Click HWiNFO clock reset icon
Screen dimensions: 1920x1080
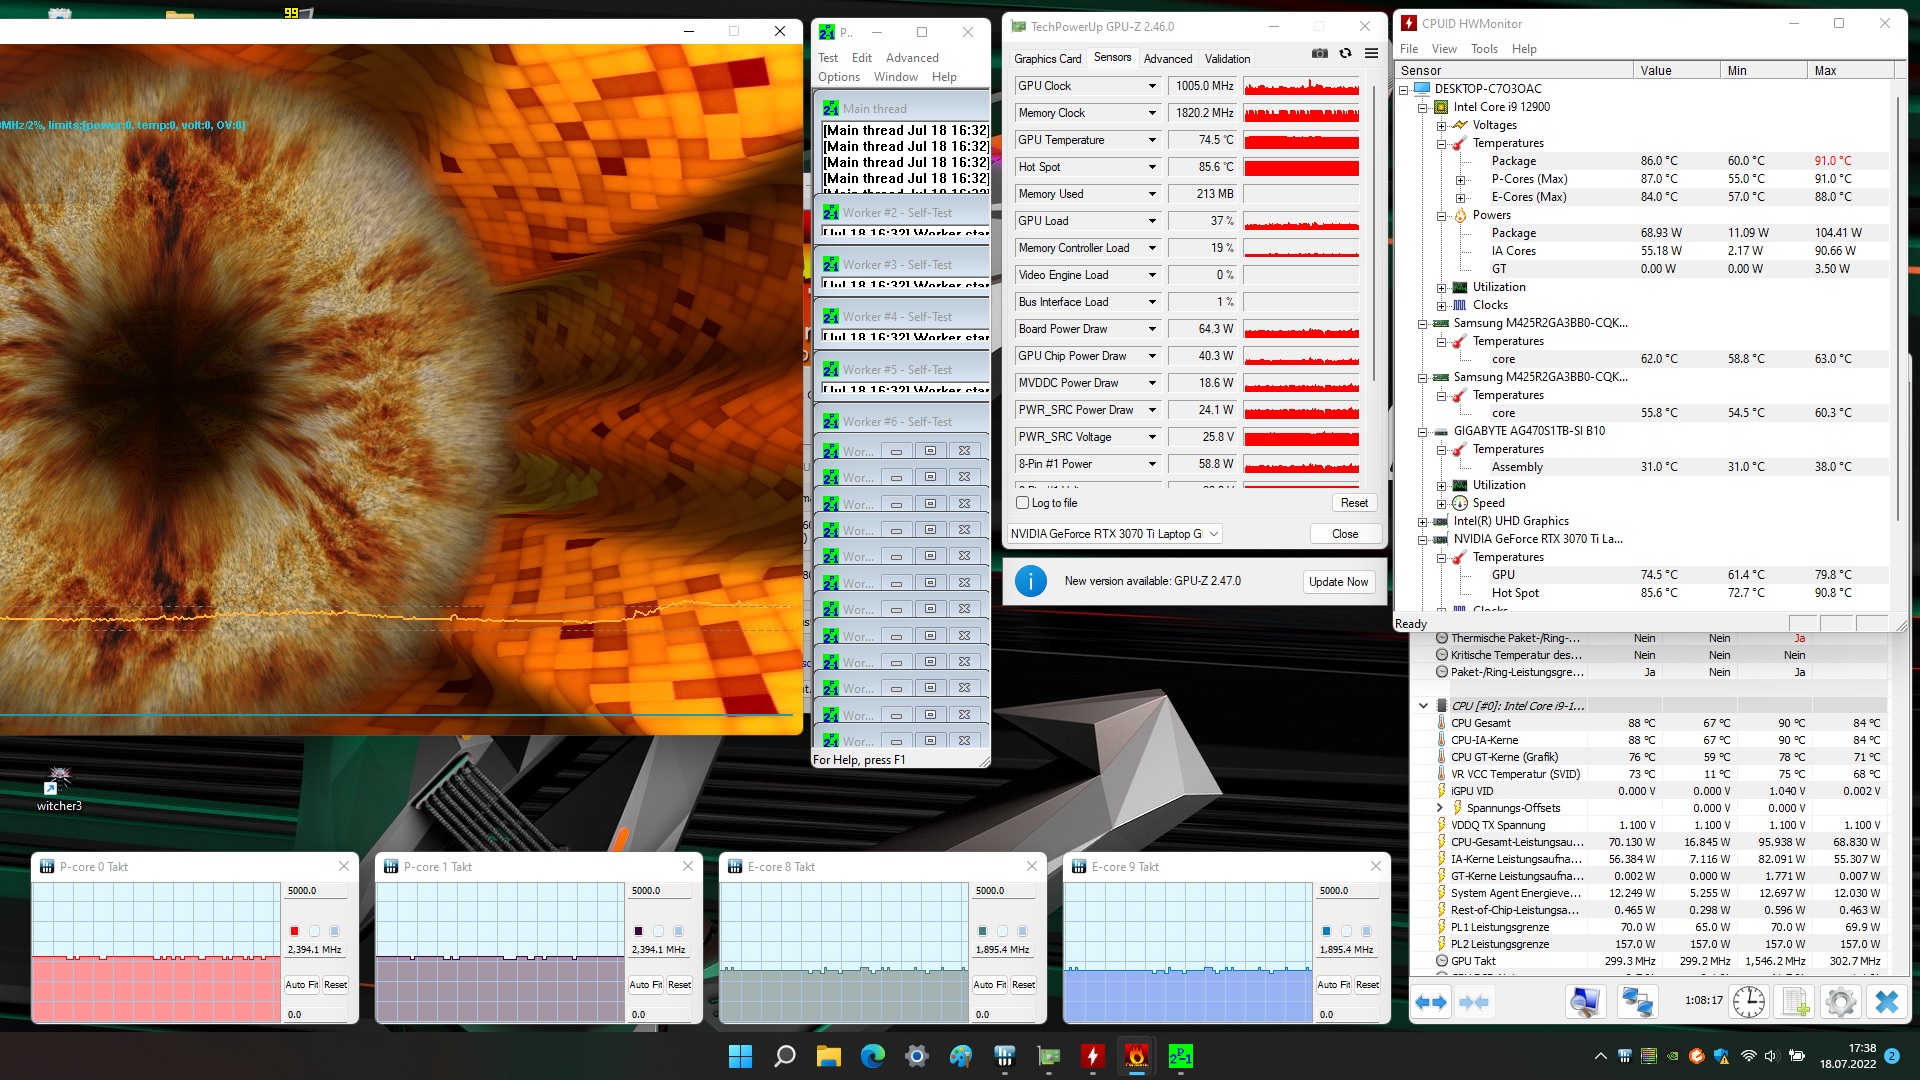click(1749, 1002)
